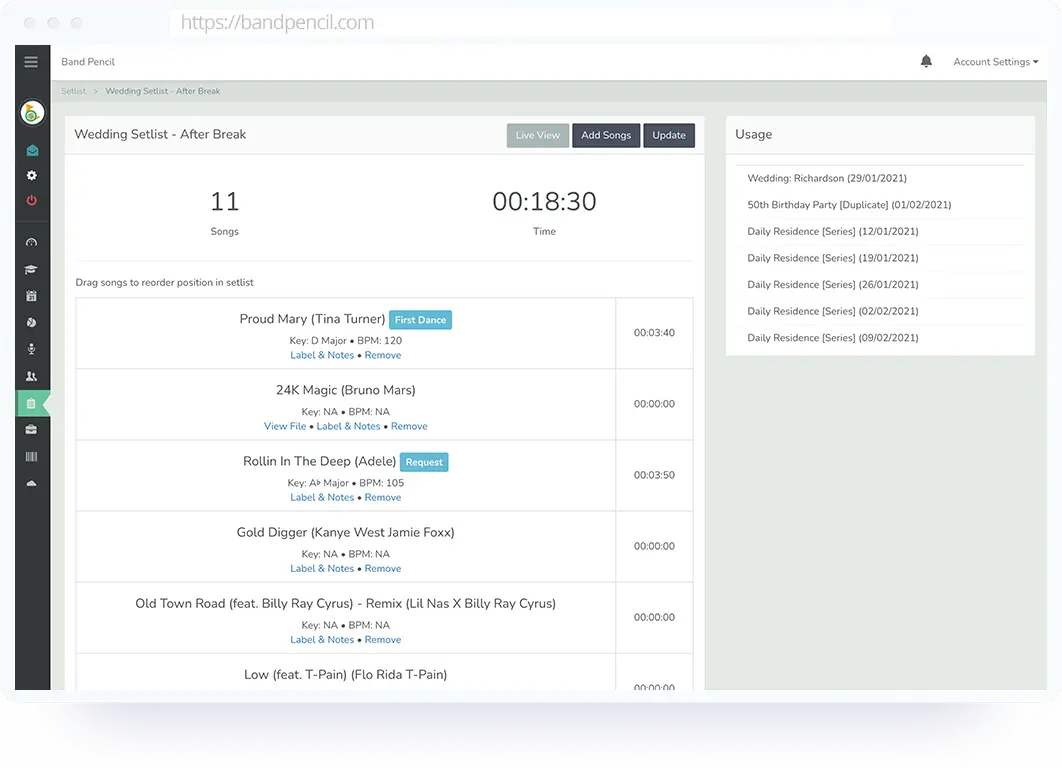Toggle the hamburger menu in the sidebar
Viewport: 1062px width, 768px height.
click(x=31, y=62)
